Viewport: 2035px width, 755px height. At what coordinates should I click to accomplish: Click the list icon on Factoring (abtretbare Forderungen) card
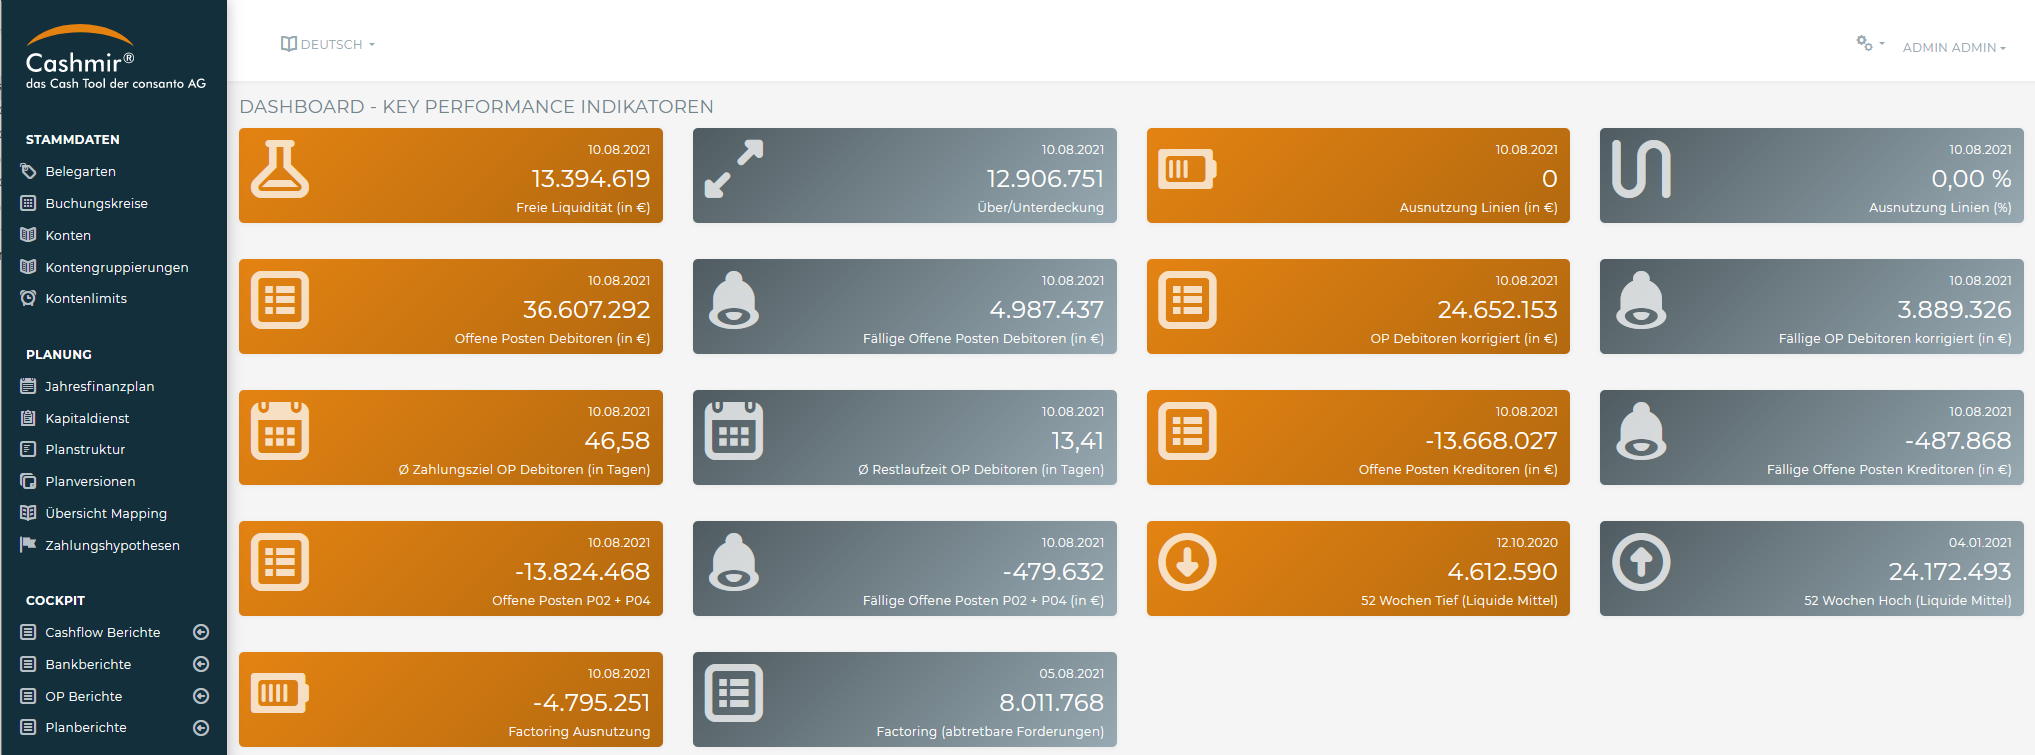point(734,693)
